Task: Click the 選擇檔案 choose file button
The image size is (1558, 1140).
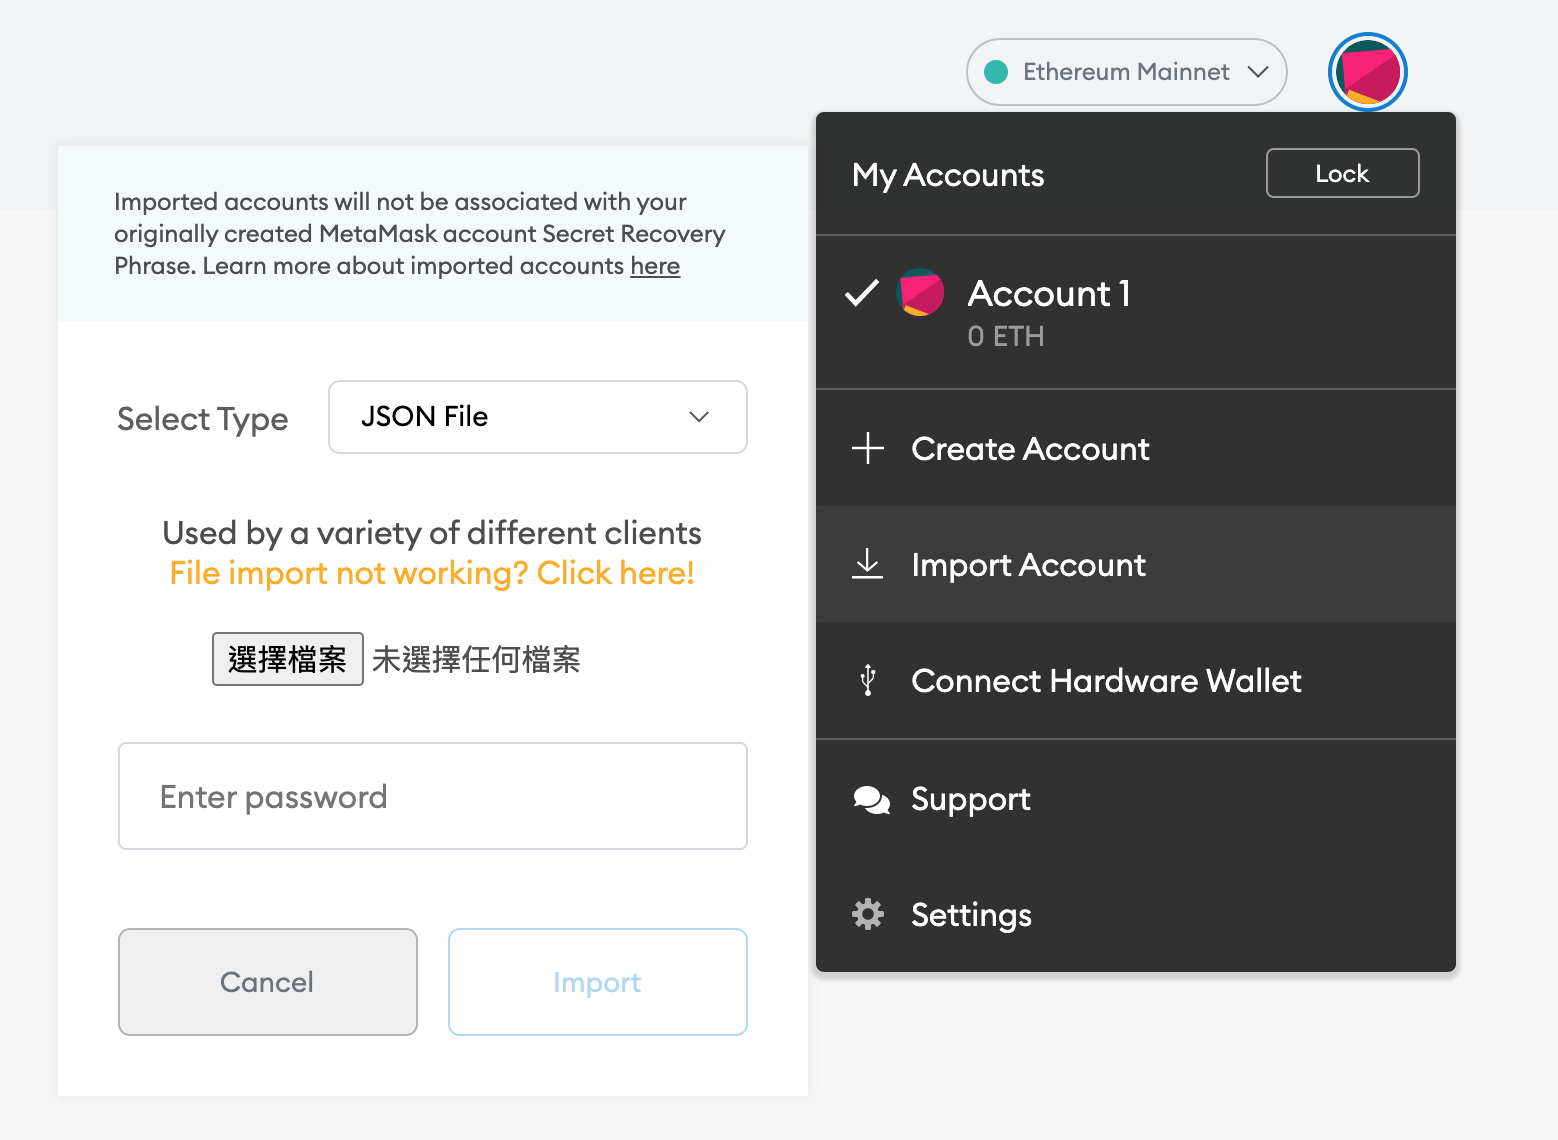Action: pyautogui.click(x=288, y=659)
